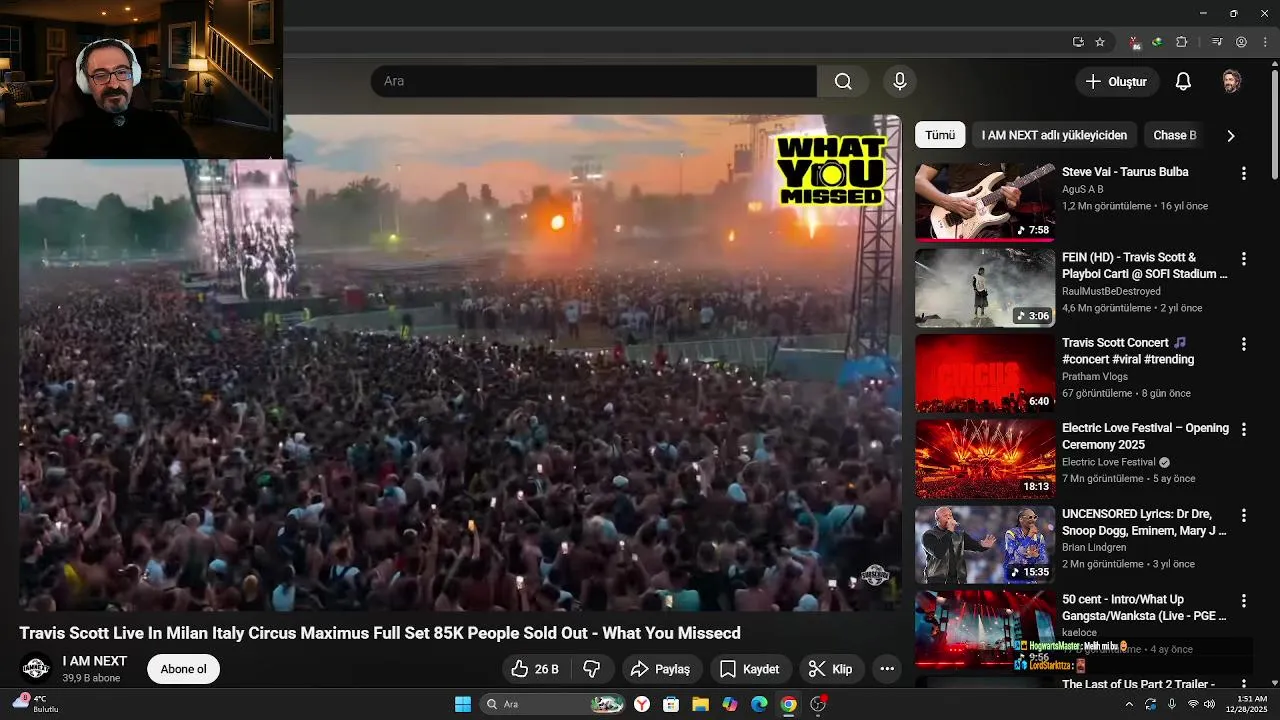Image resolution: width=1280 pixels, height=720 pixels.
Task: Click the red extension icon with badge
Action: coord(1135,42)
